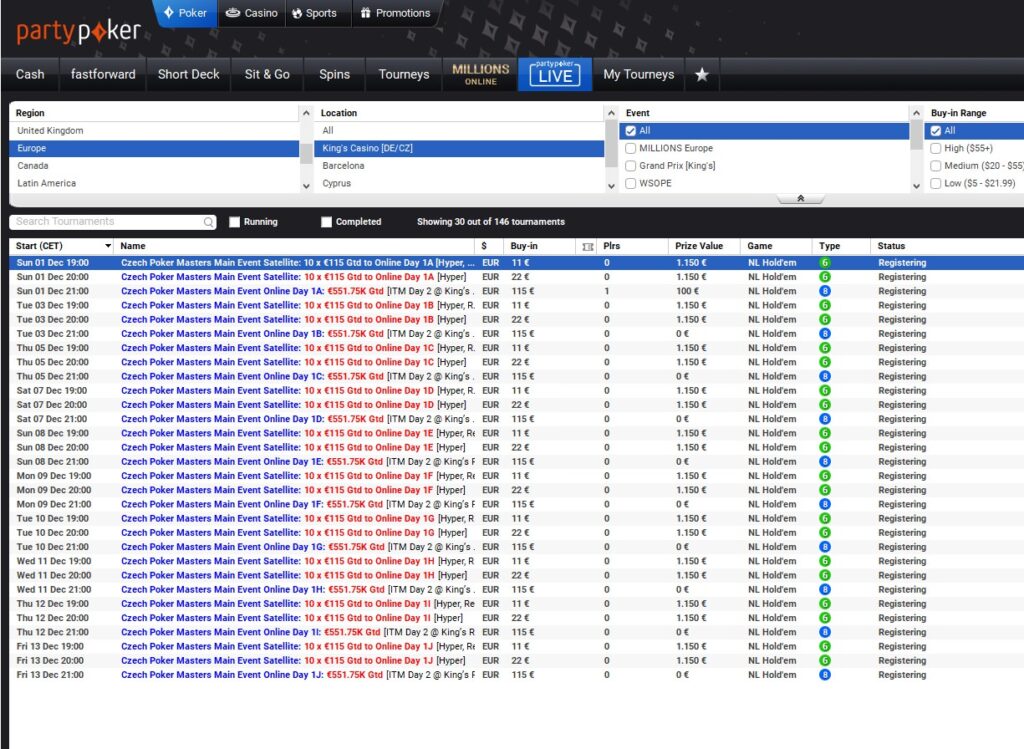
Task: Open the favorites star tab
Action: tap(702, 74)
